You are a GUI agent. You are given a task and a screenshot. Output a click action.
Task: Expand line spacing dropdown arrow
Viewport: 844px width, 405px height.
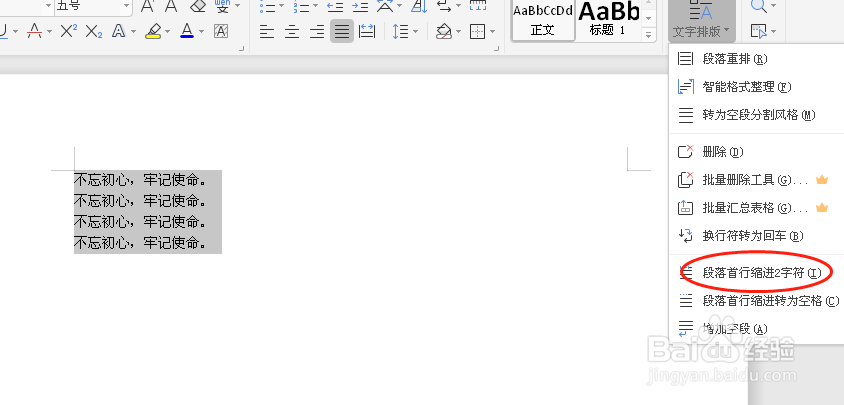pyautogui.click(x=416, y=32)
